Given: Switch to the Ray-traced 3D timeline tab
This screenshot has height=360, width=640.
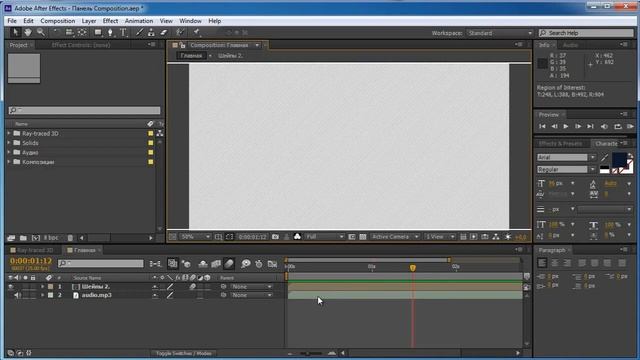Looking at the screenshot, I should (35, 250).
